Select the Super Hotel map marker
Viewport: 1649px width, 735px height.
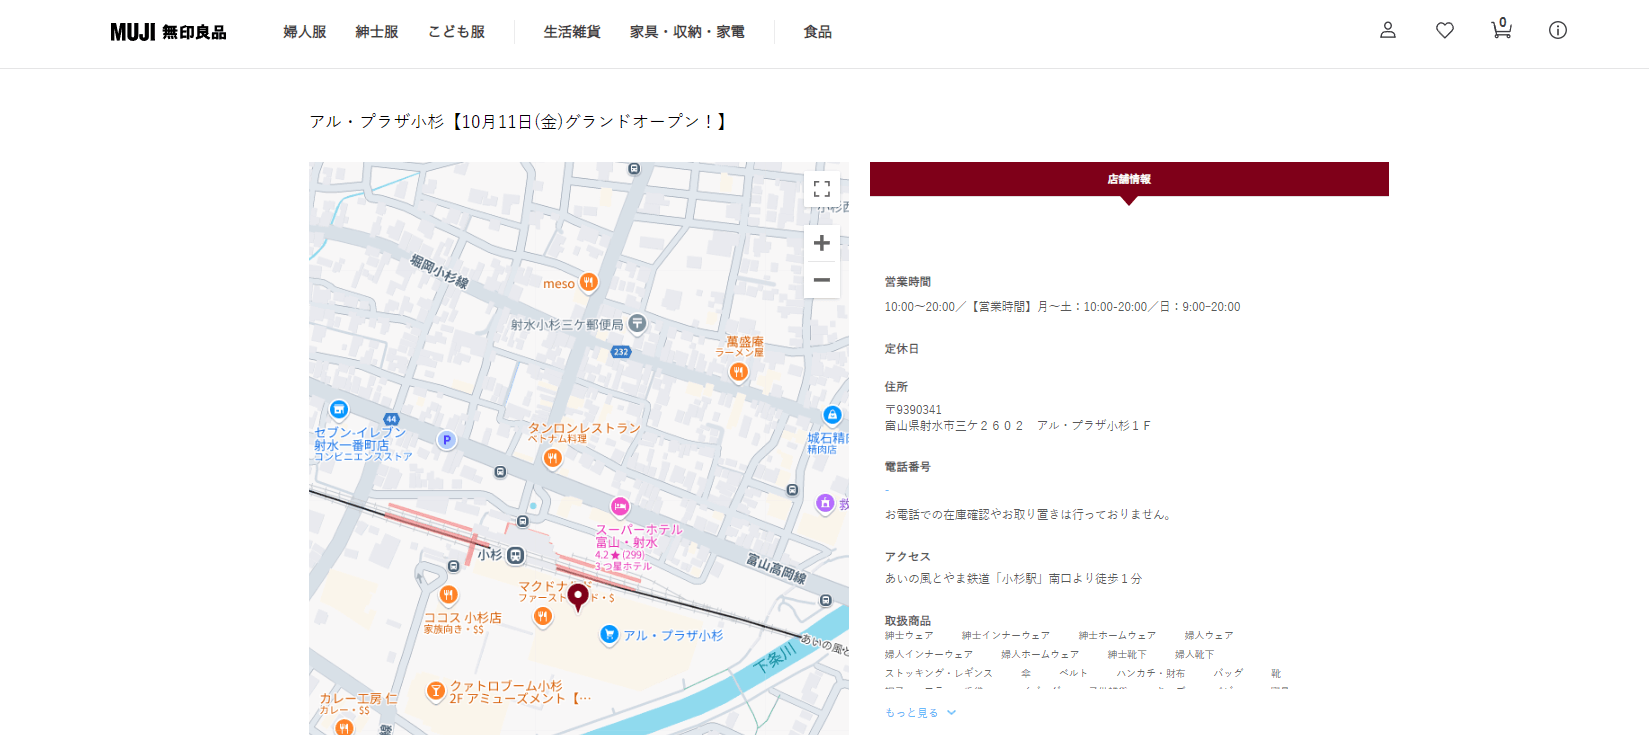620,507
